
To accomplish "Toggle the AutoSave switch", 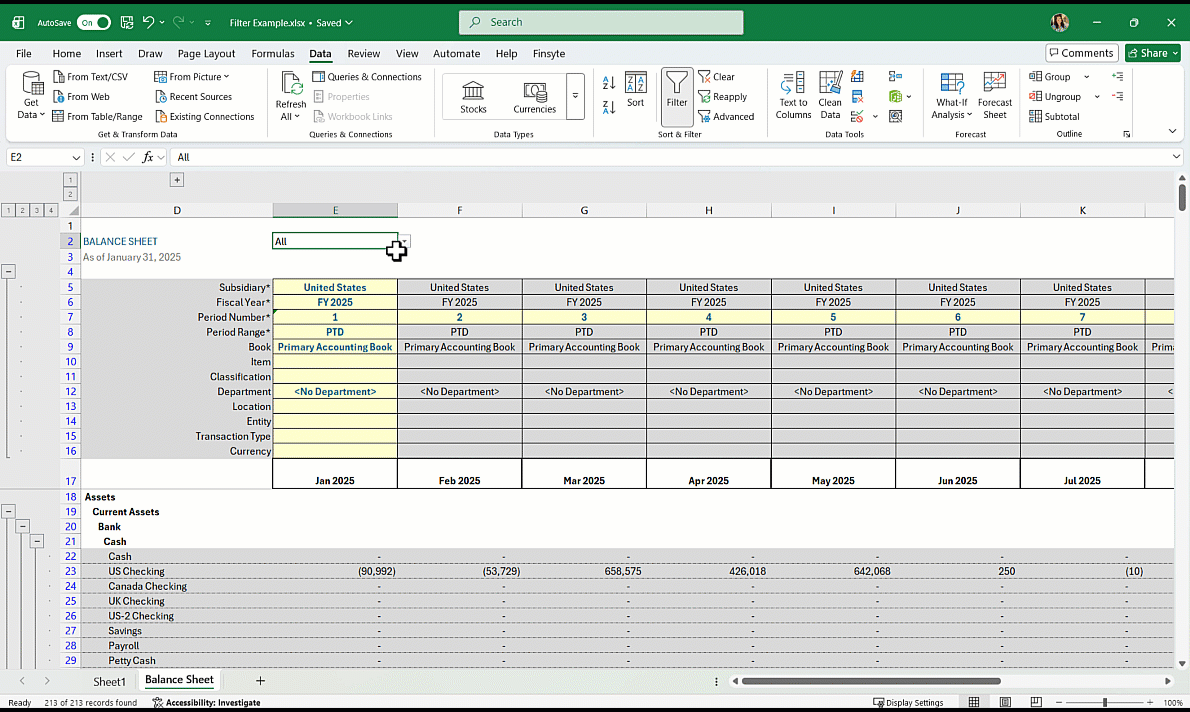I will [x=93, y=22].
